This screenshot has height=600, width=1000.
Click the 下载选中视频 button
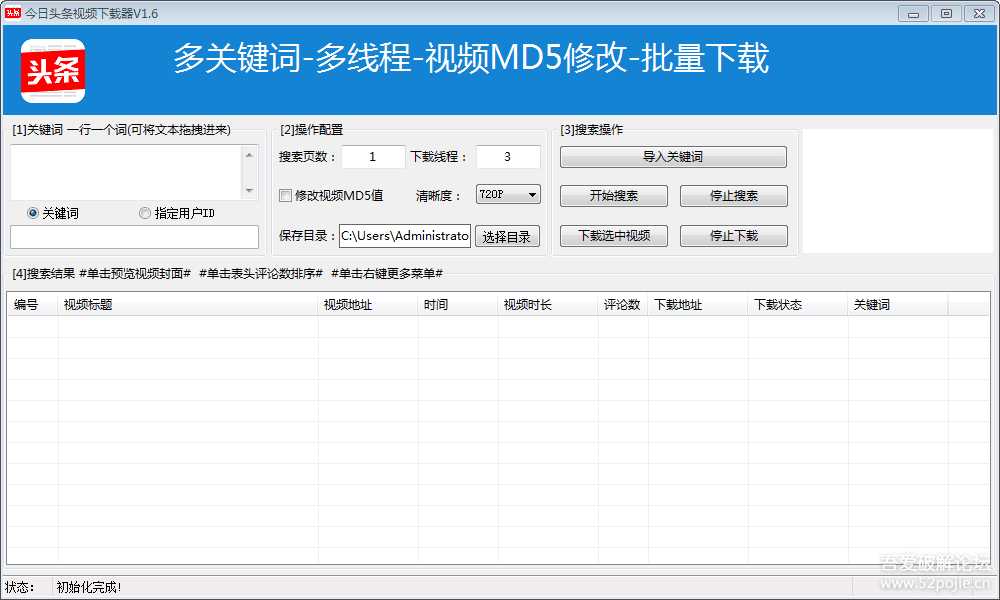click(x=613, y=235)
